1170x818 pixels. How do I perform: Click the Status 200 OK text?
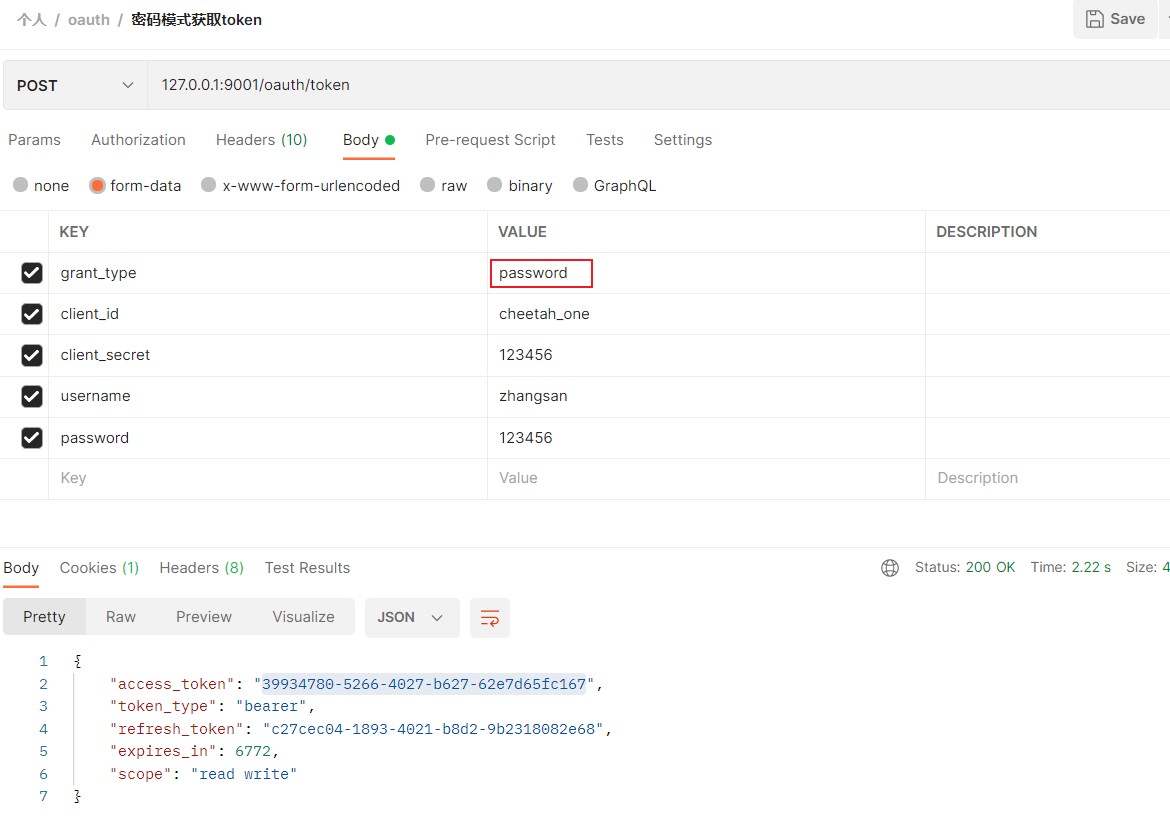[965, 567]
